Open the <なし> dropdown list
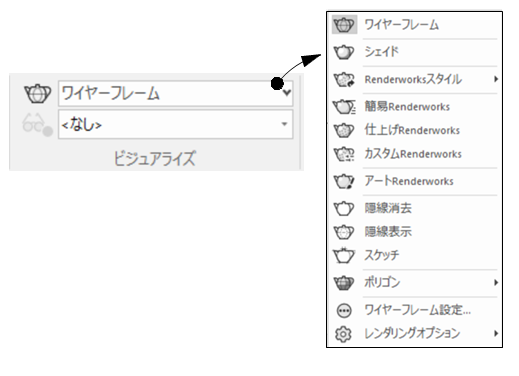This screenshot has height=376, width=519. (x=284, y=124)
